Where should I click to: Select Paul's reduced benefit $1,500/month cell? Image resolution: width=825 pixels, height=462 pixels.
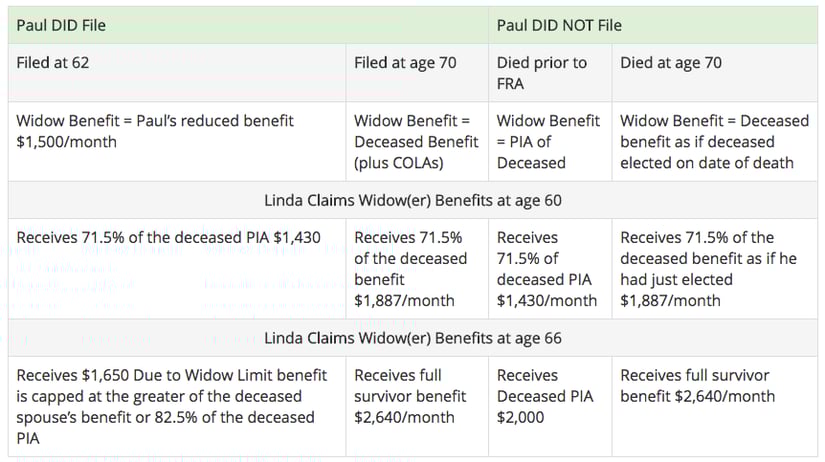[177, 142]
